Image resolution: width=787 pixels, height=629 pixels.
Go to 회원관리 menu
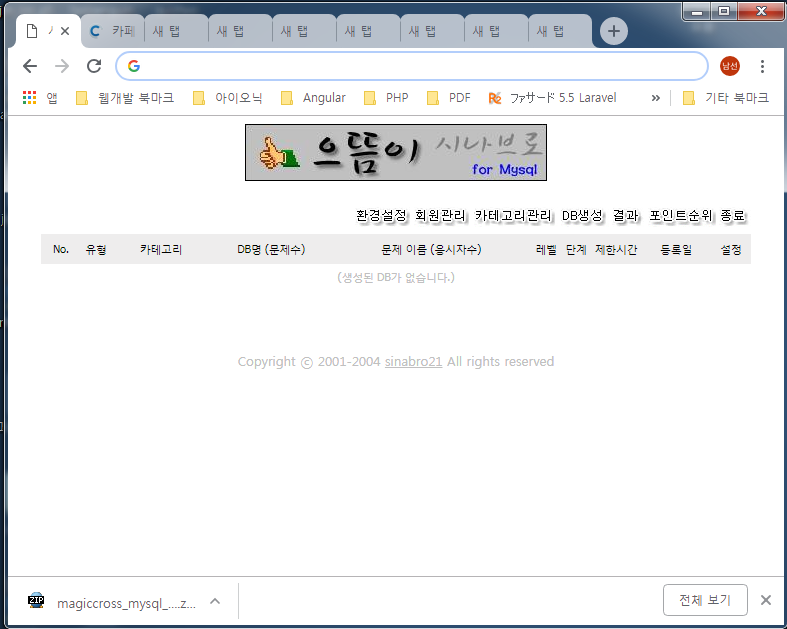point(441,215)
